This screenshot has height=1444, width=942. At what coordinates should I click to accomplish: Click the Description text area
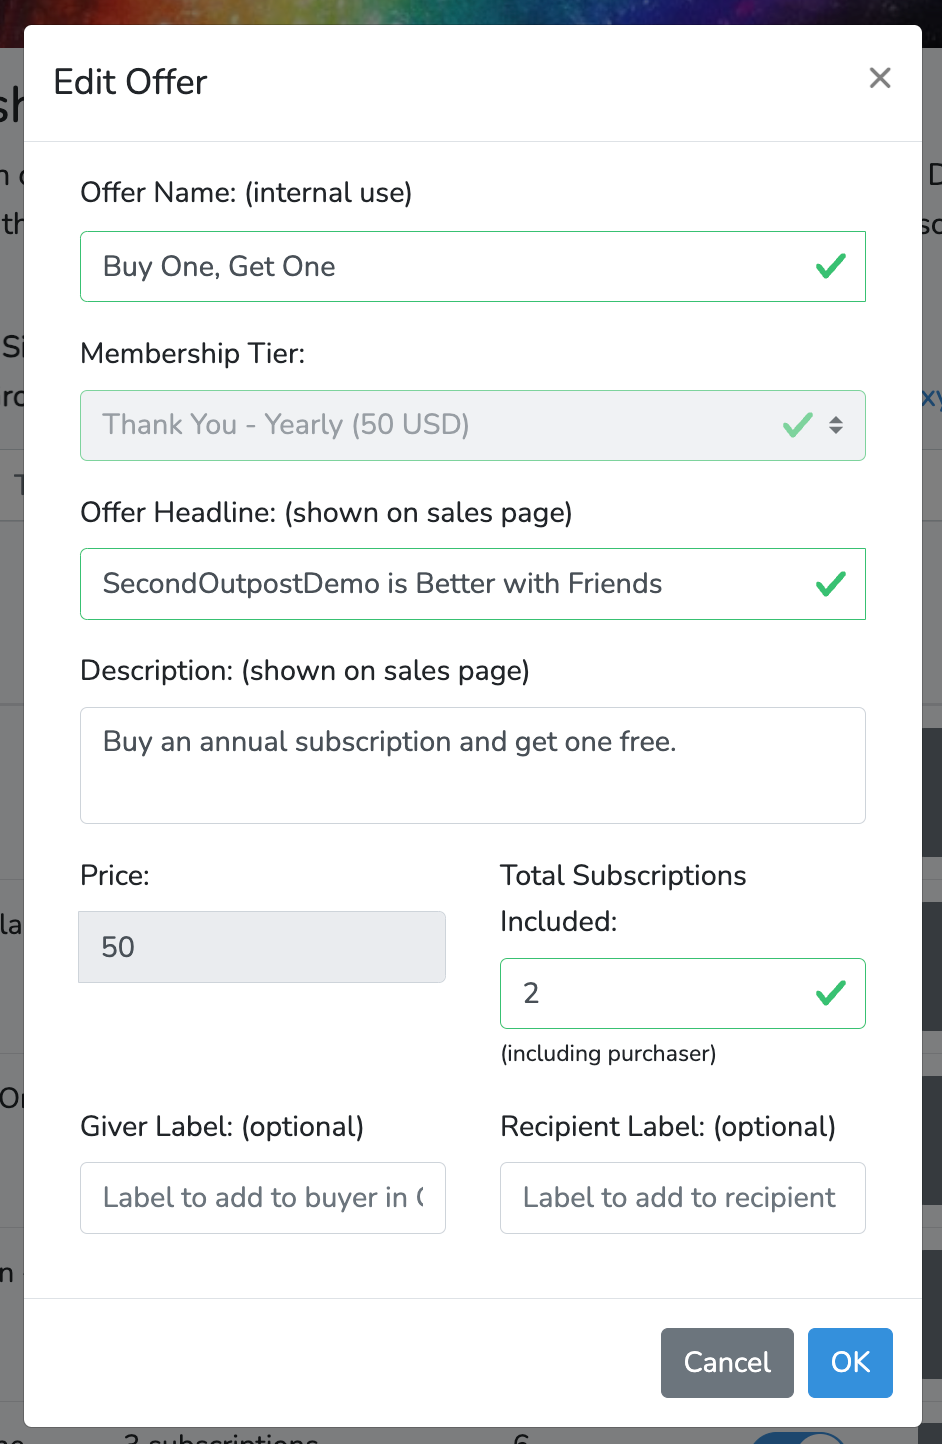coord(473,765)
